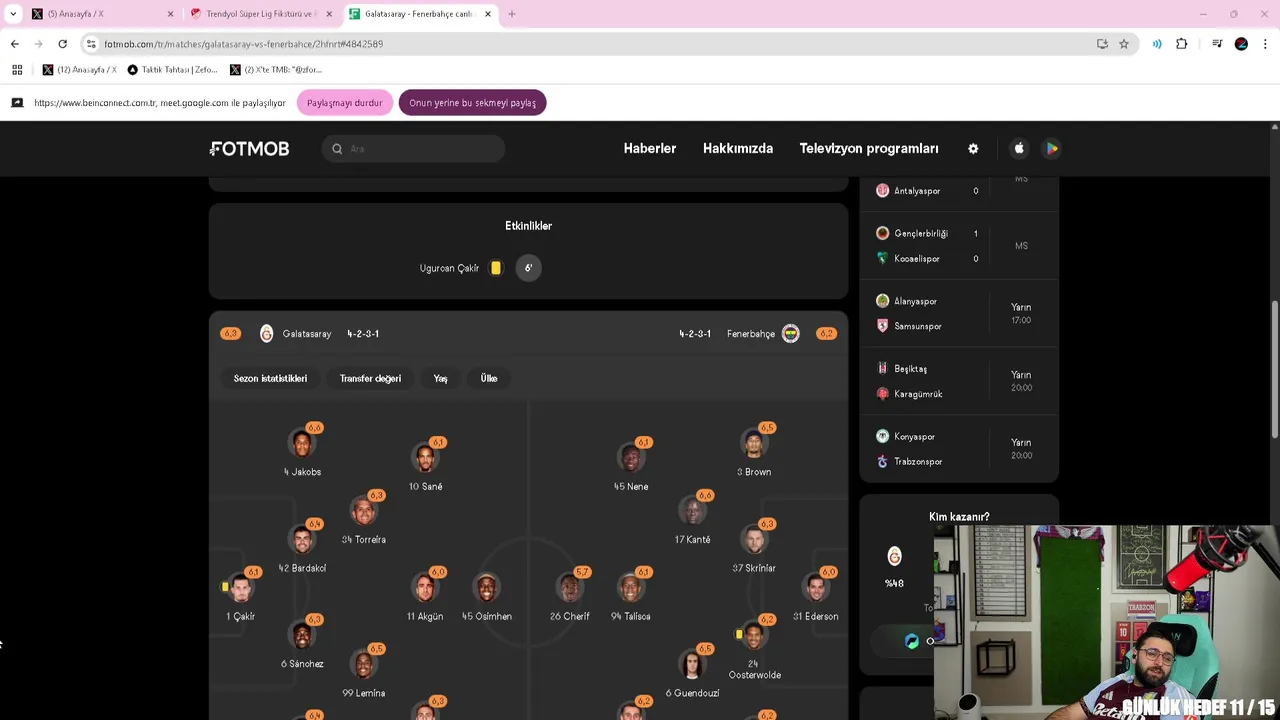The height and width of the screenshot is (720, 1280).
Task: Vote Galatasaray in Kim kazanır poll
Action: pos(894,556)
